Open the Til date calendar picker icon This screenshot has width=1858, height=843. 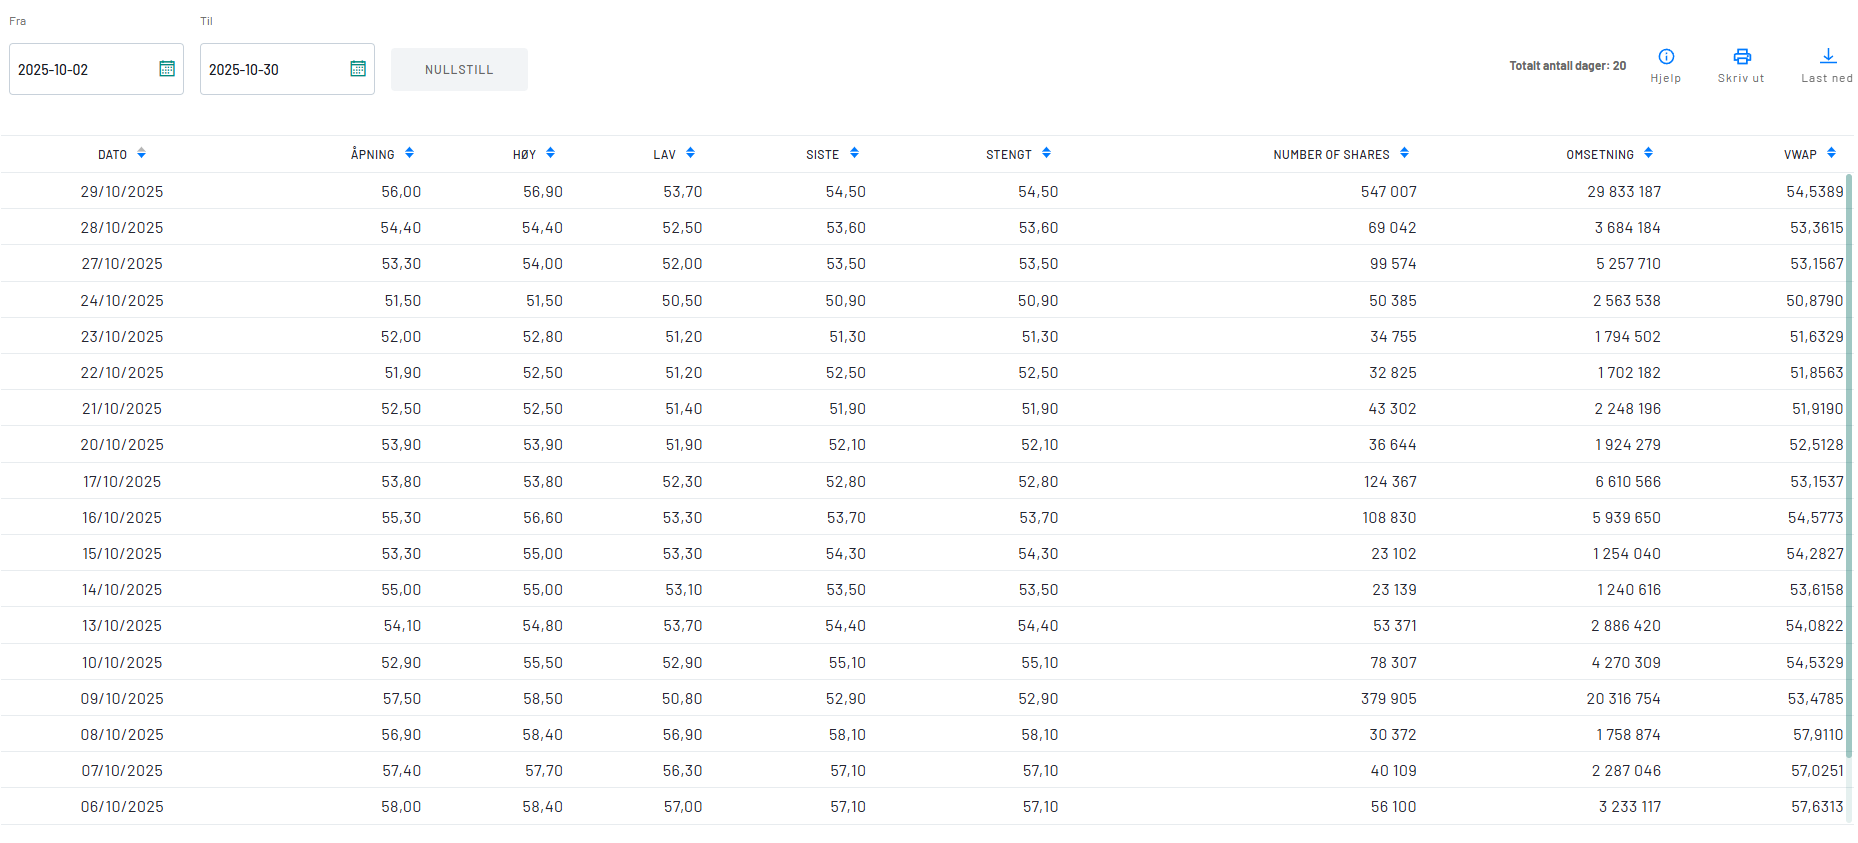pos(358,69)
